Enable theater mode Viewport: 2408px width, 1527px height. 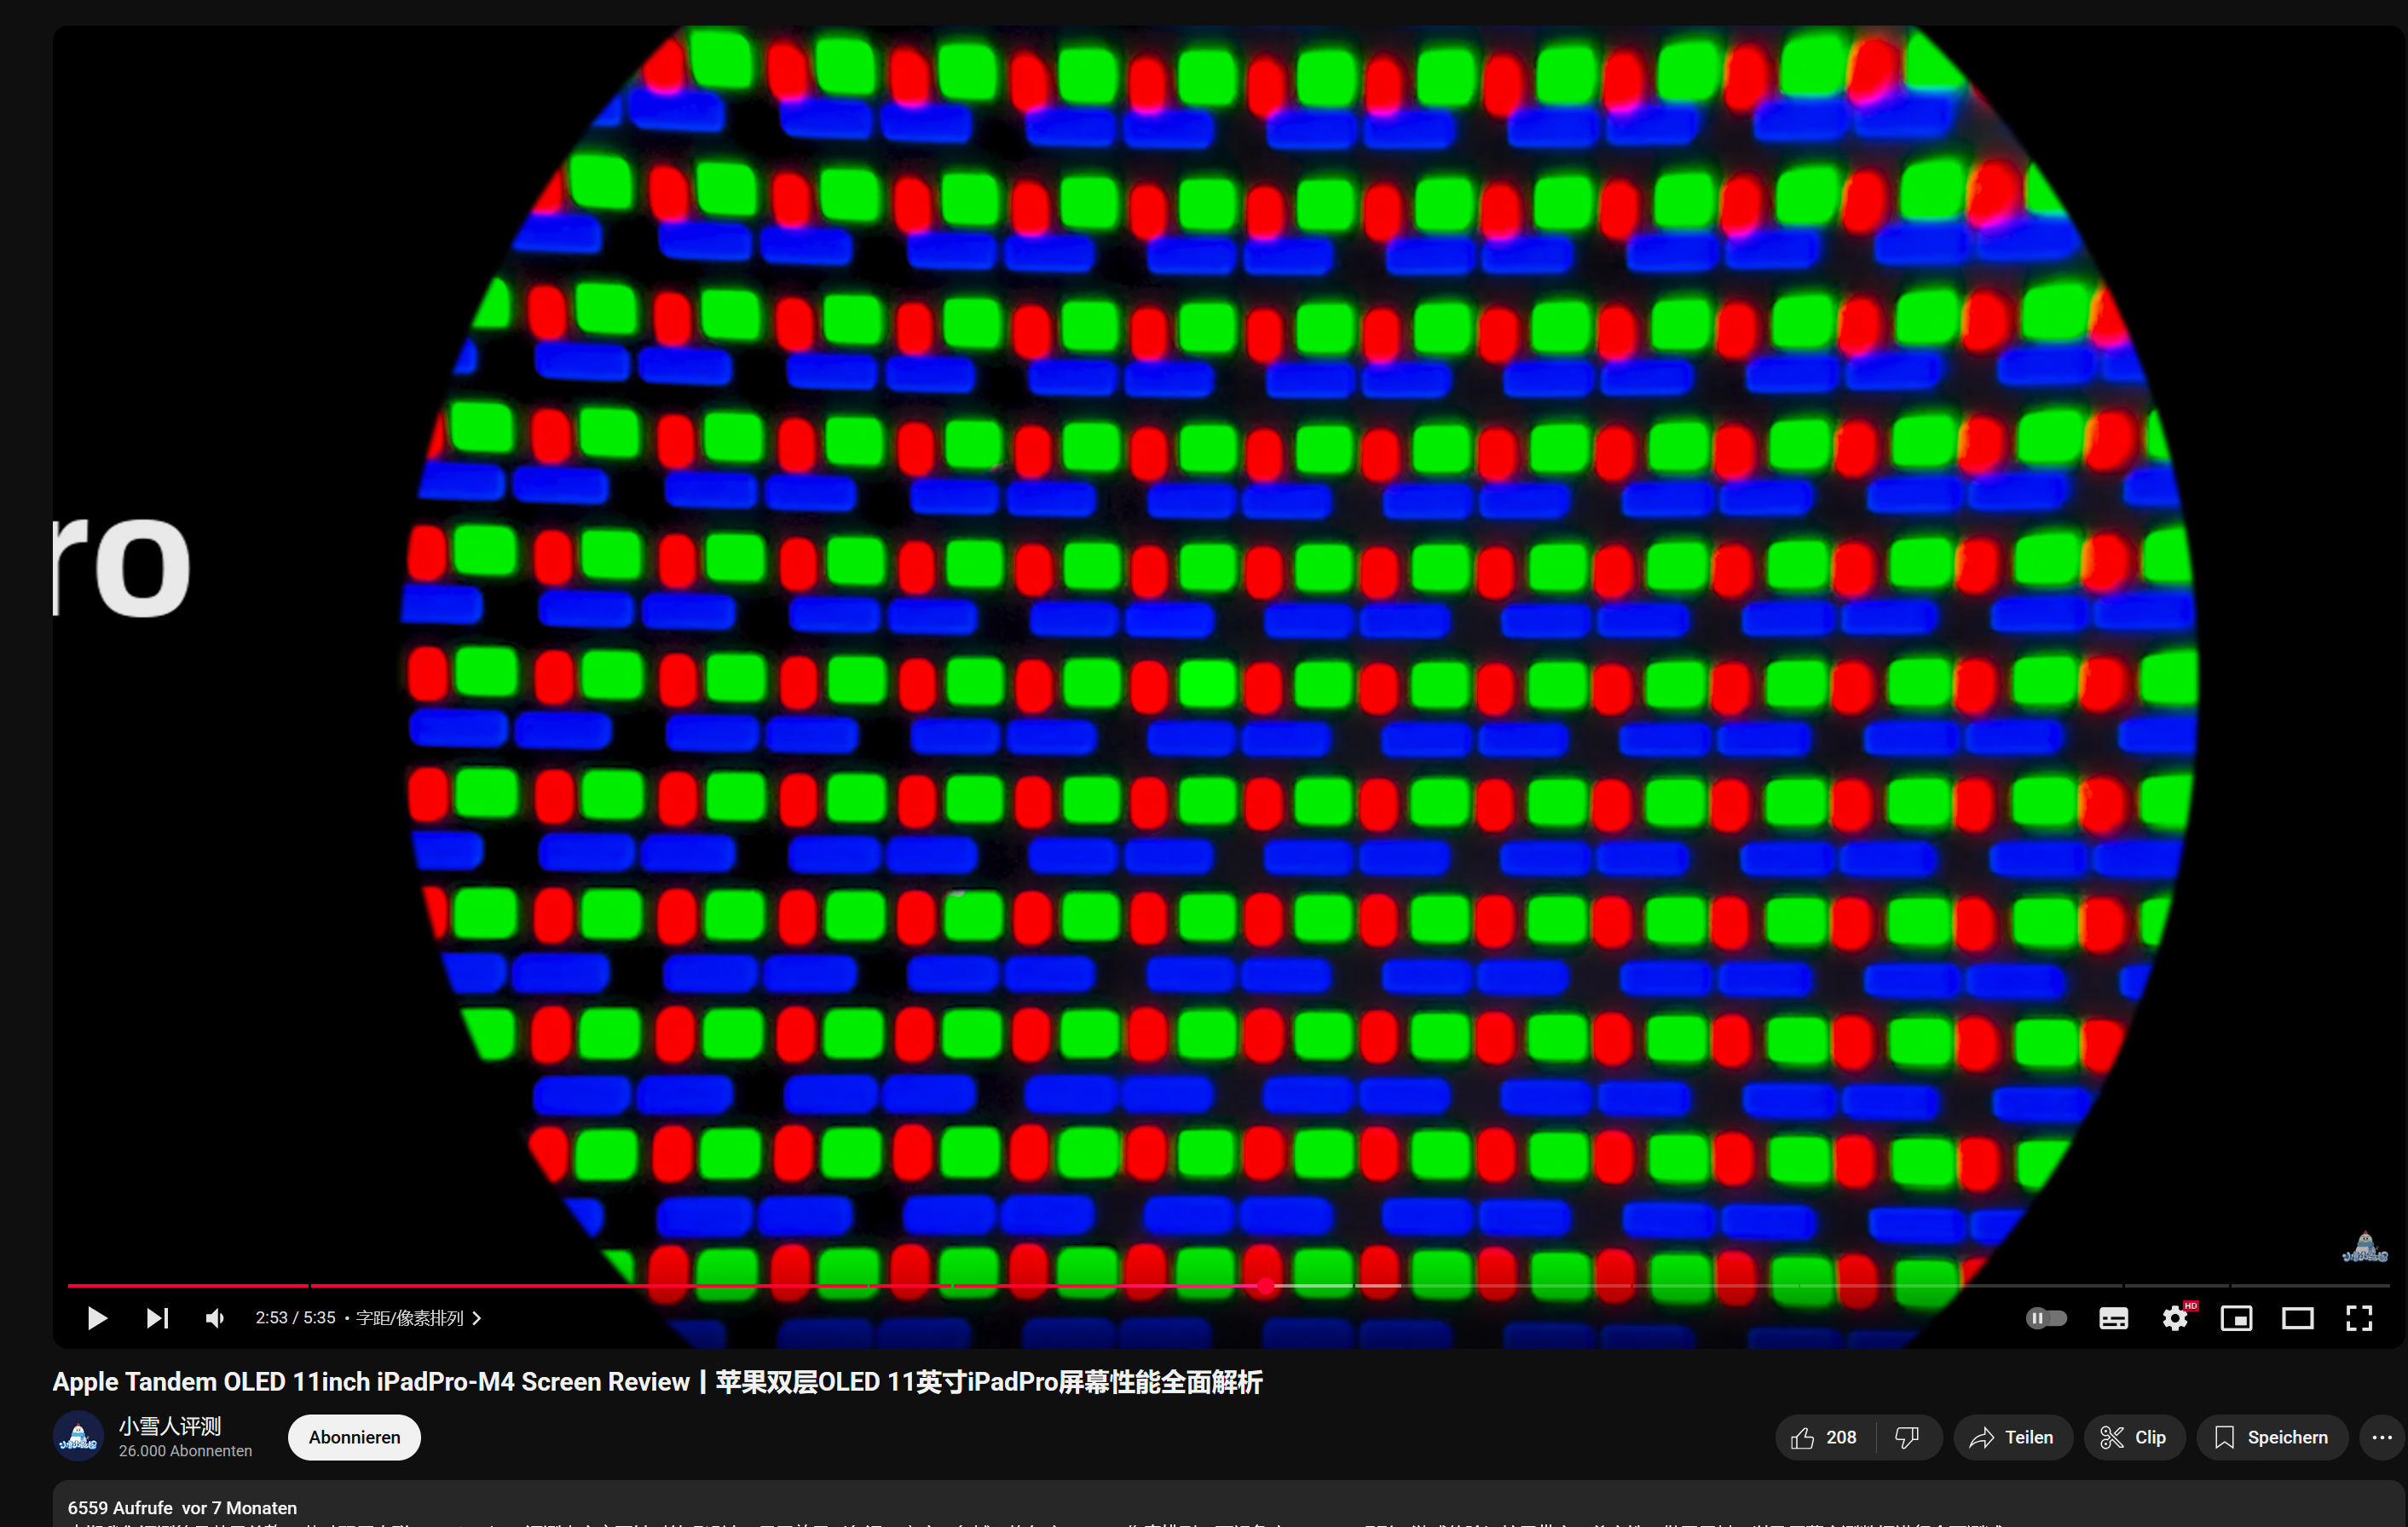tap(2297, 1318)
